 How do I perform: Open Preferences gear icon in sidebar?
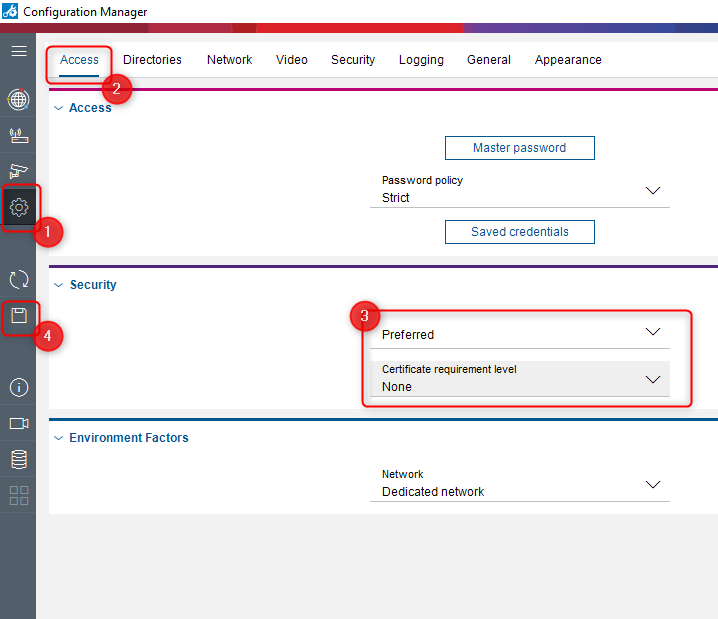(18, 208)
